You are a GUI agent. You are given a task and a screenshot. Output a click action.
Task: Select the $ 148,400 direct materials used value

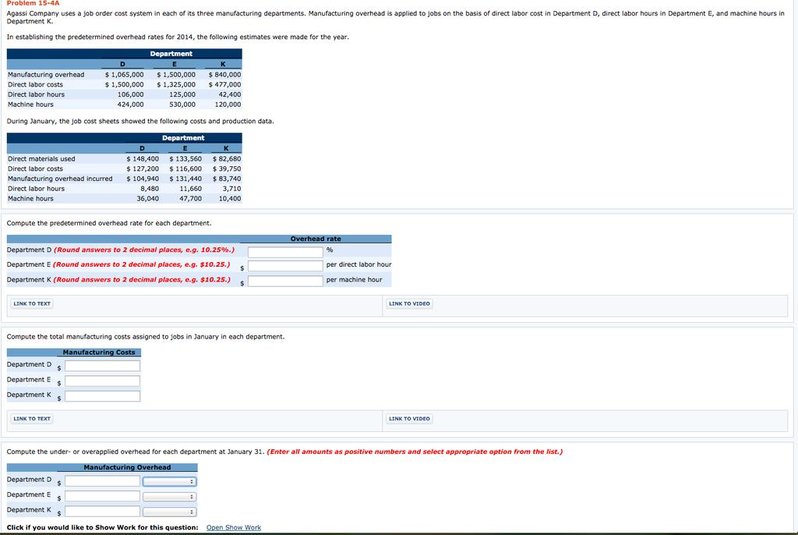click(142, 159)
